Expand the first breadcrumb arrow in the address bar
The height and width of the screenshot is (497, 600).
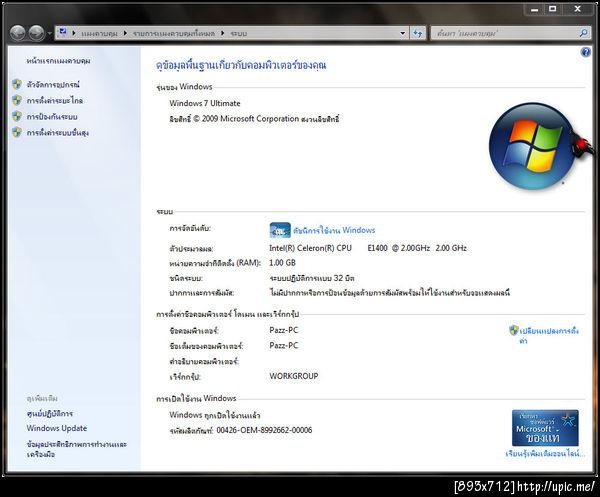[74, 33]
